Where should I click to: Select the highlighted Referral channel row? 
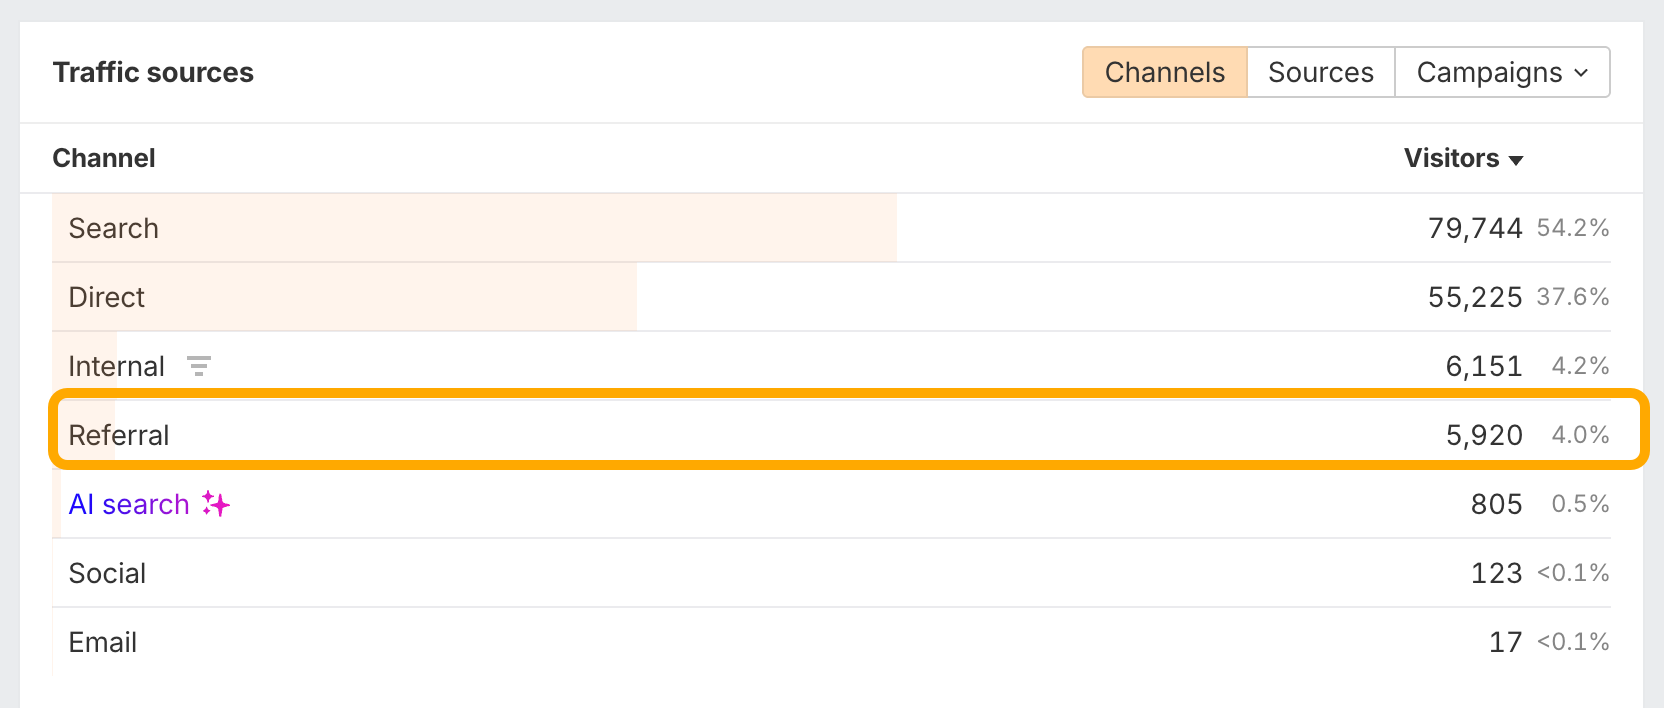tap(847, 430)
